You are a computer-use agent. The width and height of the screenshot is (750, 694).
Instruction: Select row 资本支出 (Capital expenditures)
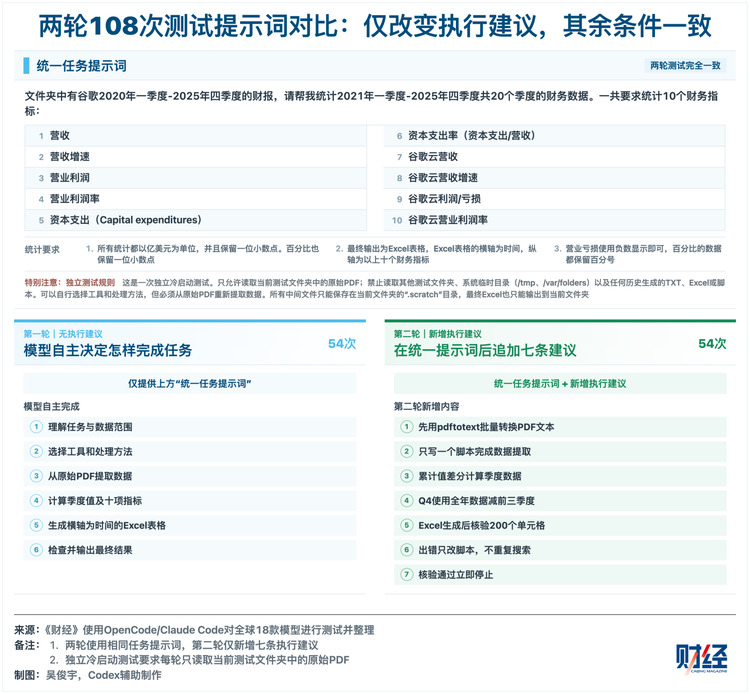click(x=196, y=220)
